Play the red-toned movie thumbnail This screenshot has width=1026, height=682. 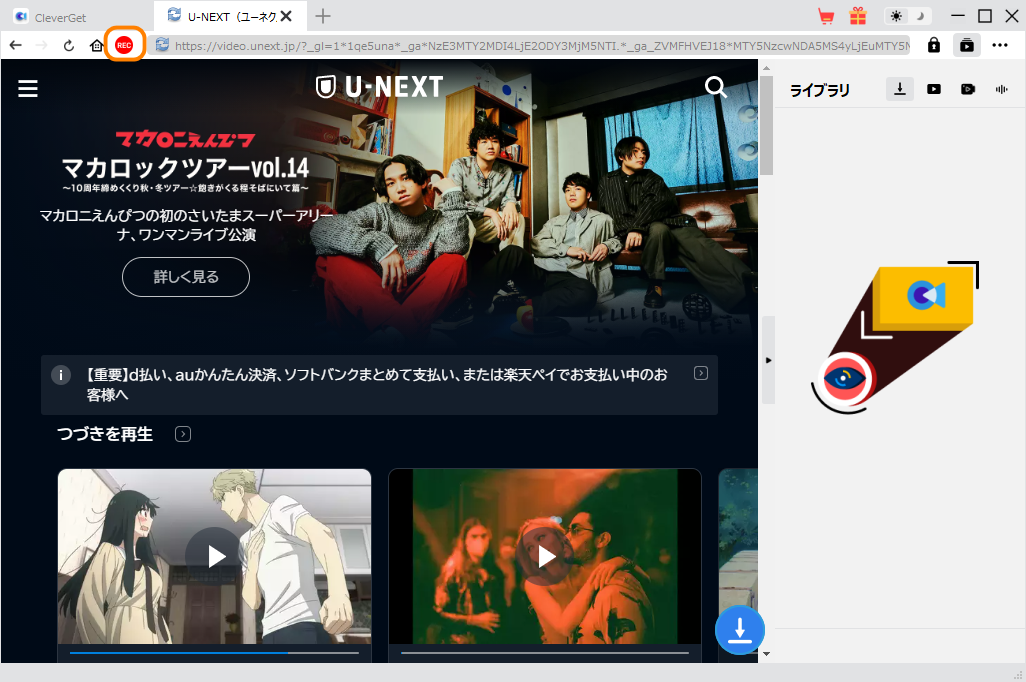tap(544, 556)
